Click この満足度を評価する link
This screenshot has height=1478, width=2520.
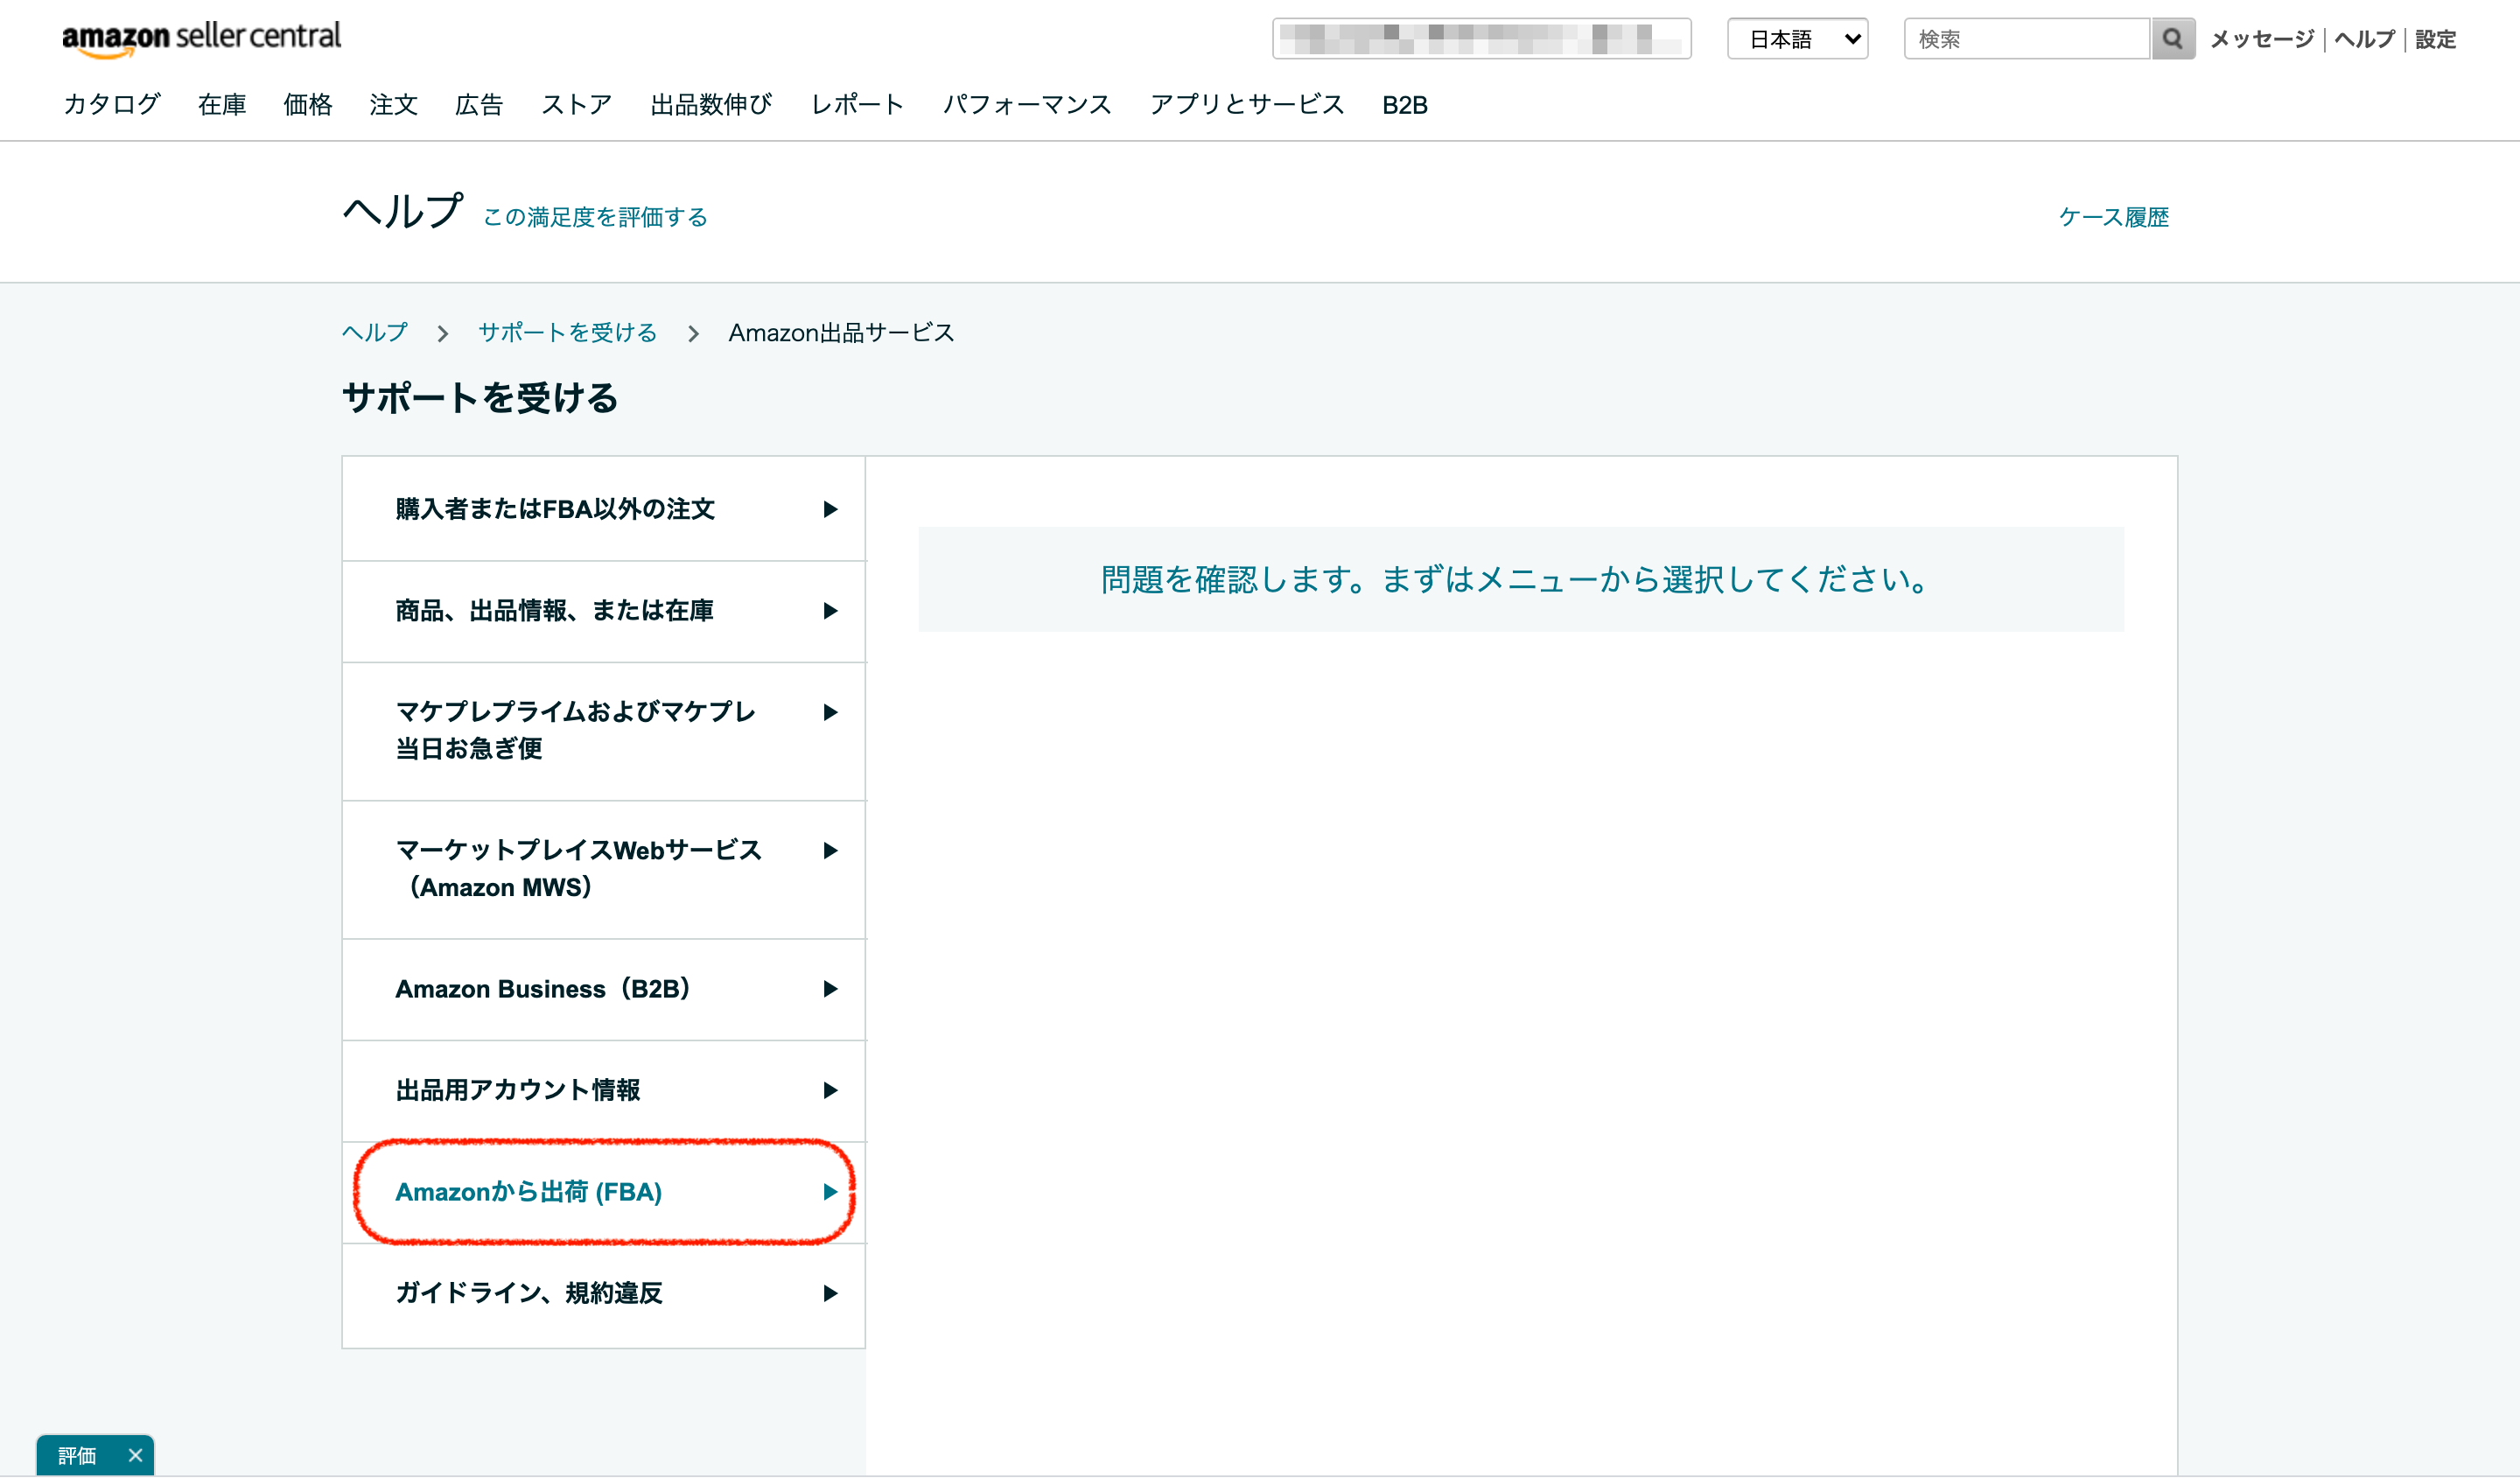(x=595, y=217)
